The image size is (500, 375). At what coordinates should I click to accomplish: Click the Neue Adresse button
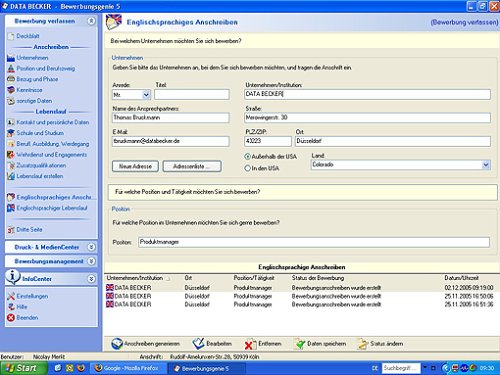[135, 166]
